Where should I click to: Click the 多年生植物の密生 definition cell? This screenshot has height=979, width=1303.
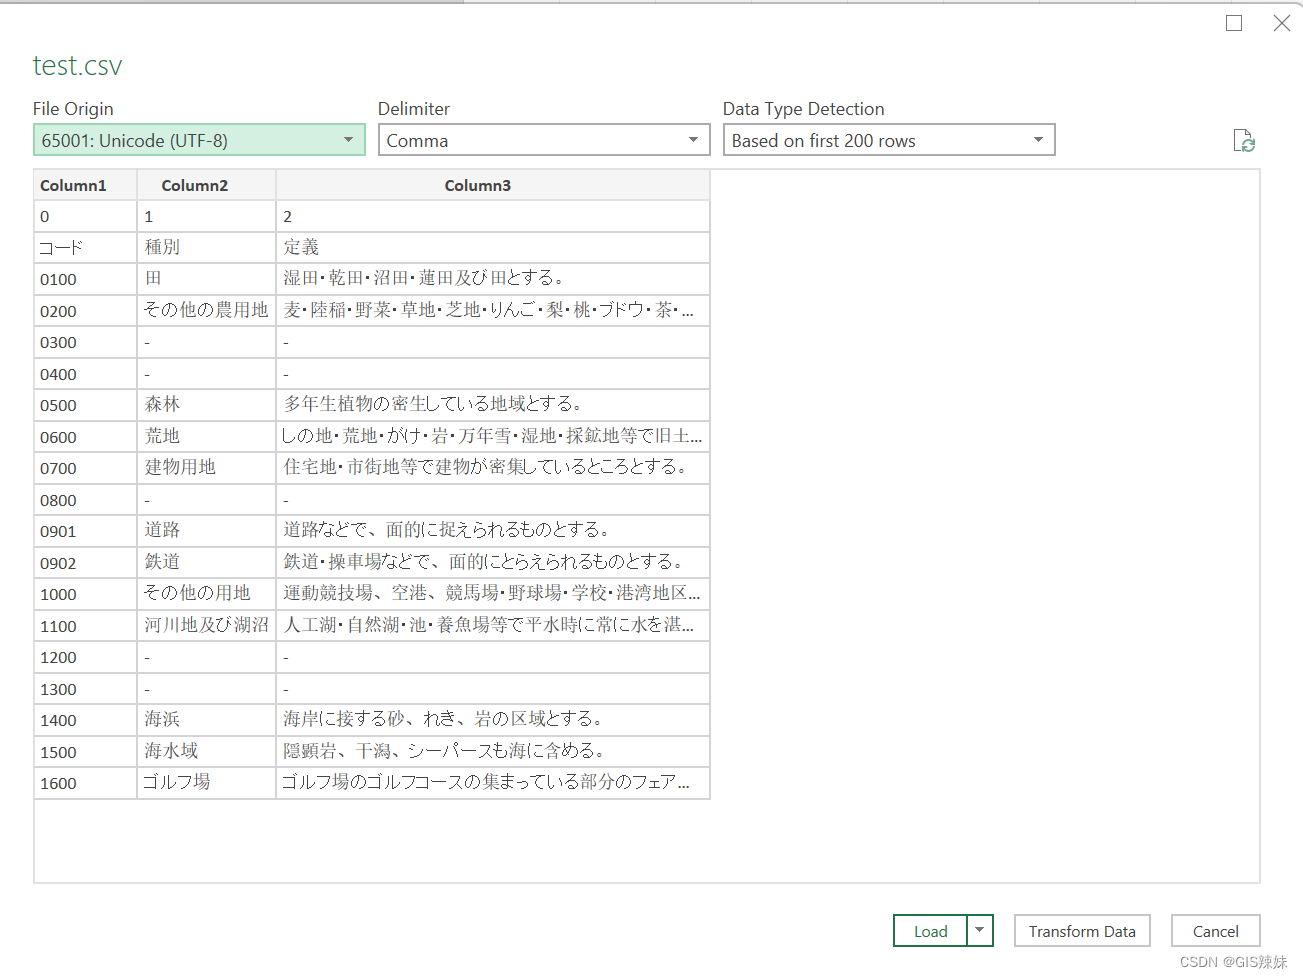(493, 405)
